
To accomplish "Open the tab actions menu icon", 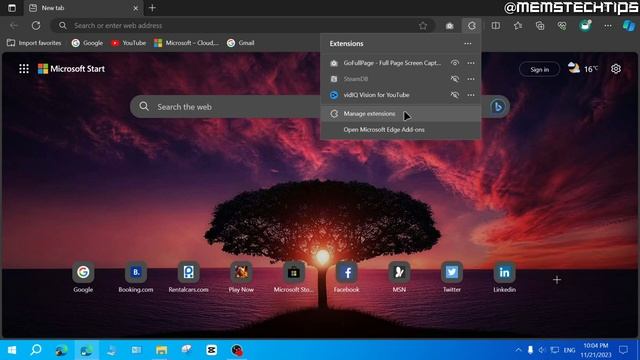I will click(12, 8).
